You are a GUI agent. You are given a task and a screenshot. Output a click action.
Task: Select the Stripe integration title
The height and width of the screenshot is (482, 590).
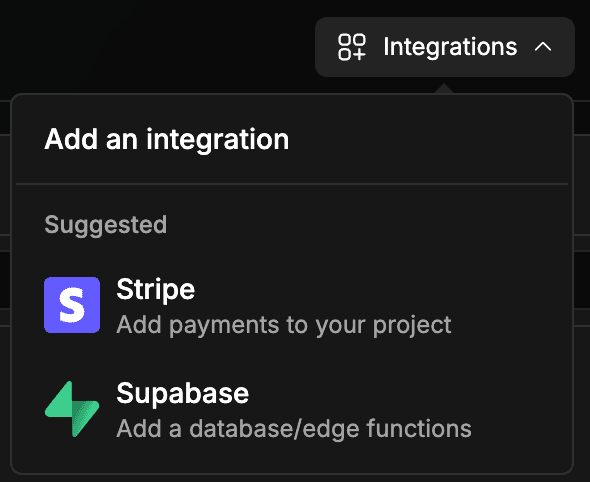click(156, 290)
